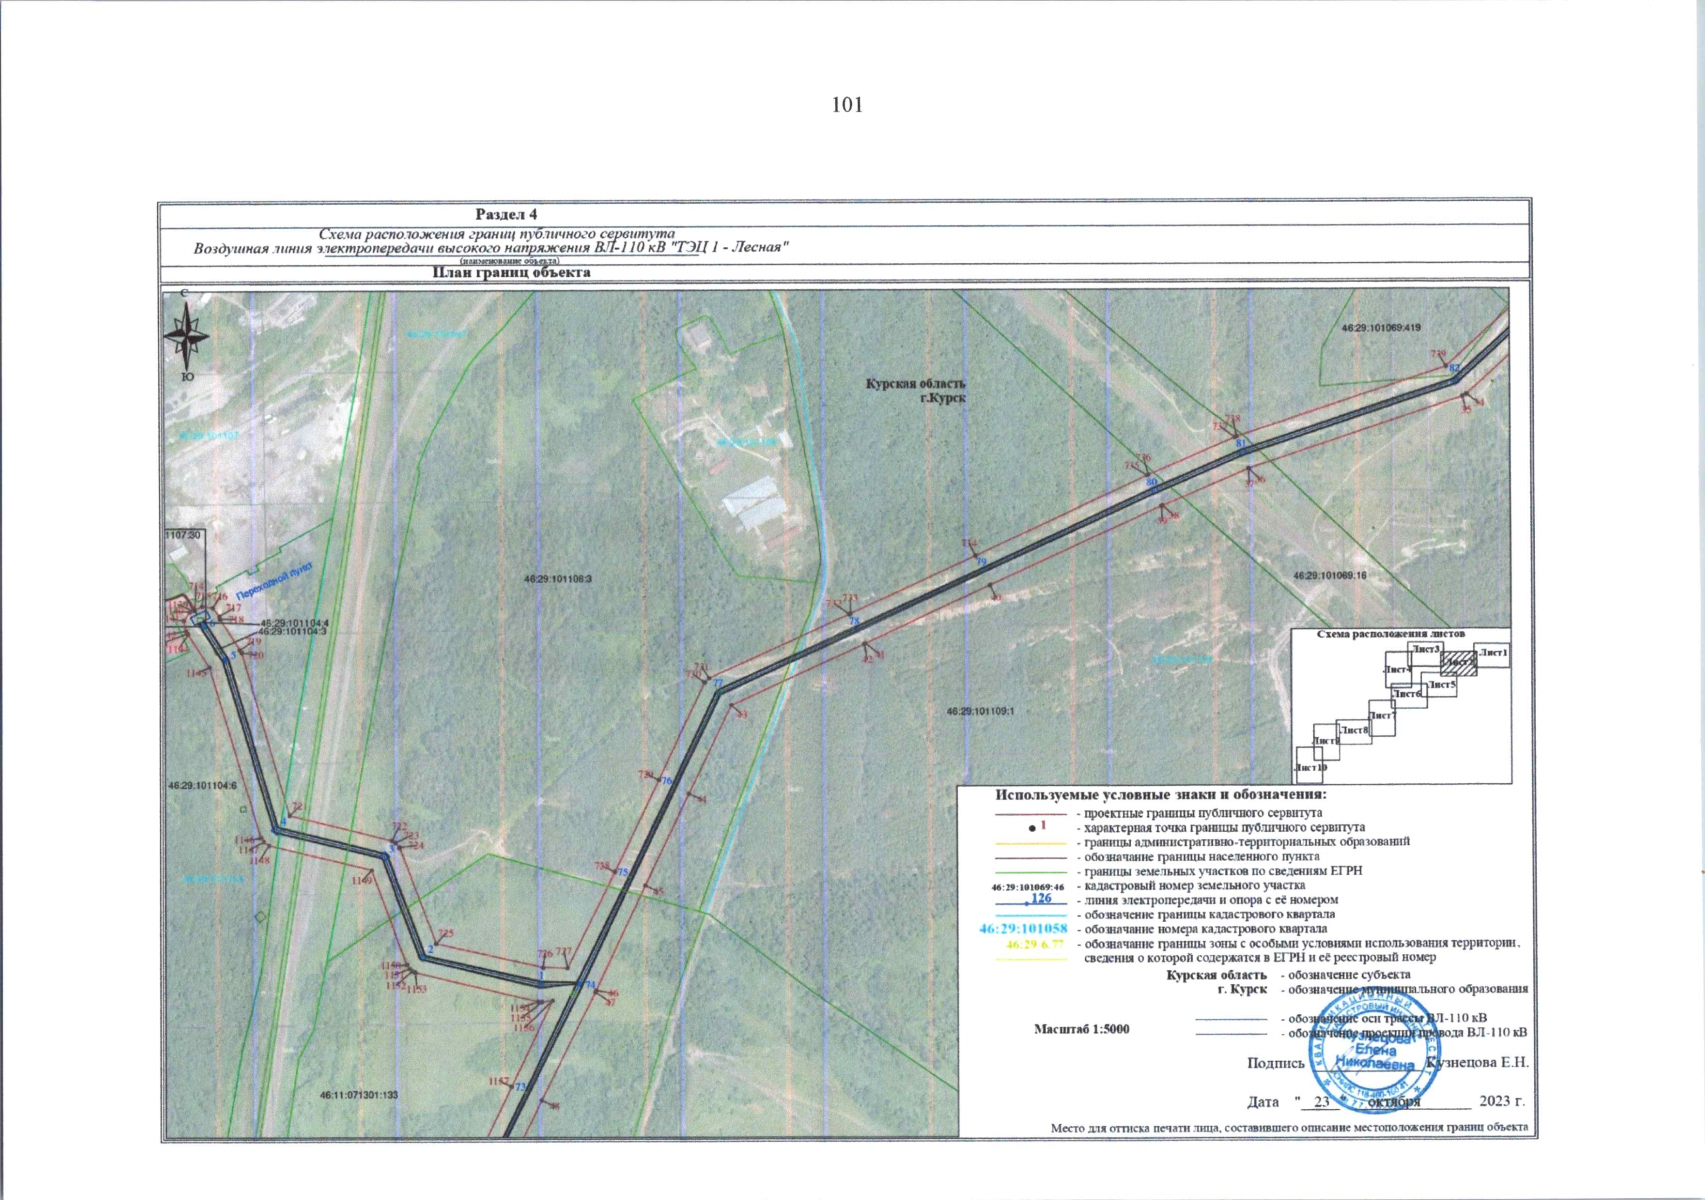Screen dimensions: 1705x1200
Task: Click power line support marker 77
Action: point(717,684)
